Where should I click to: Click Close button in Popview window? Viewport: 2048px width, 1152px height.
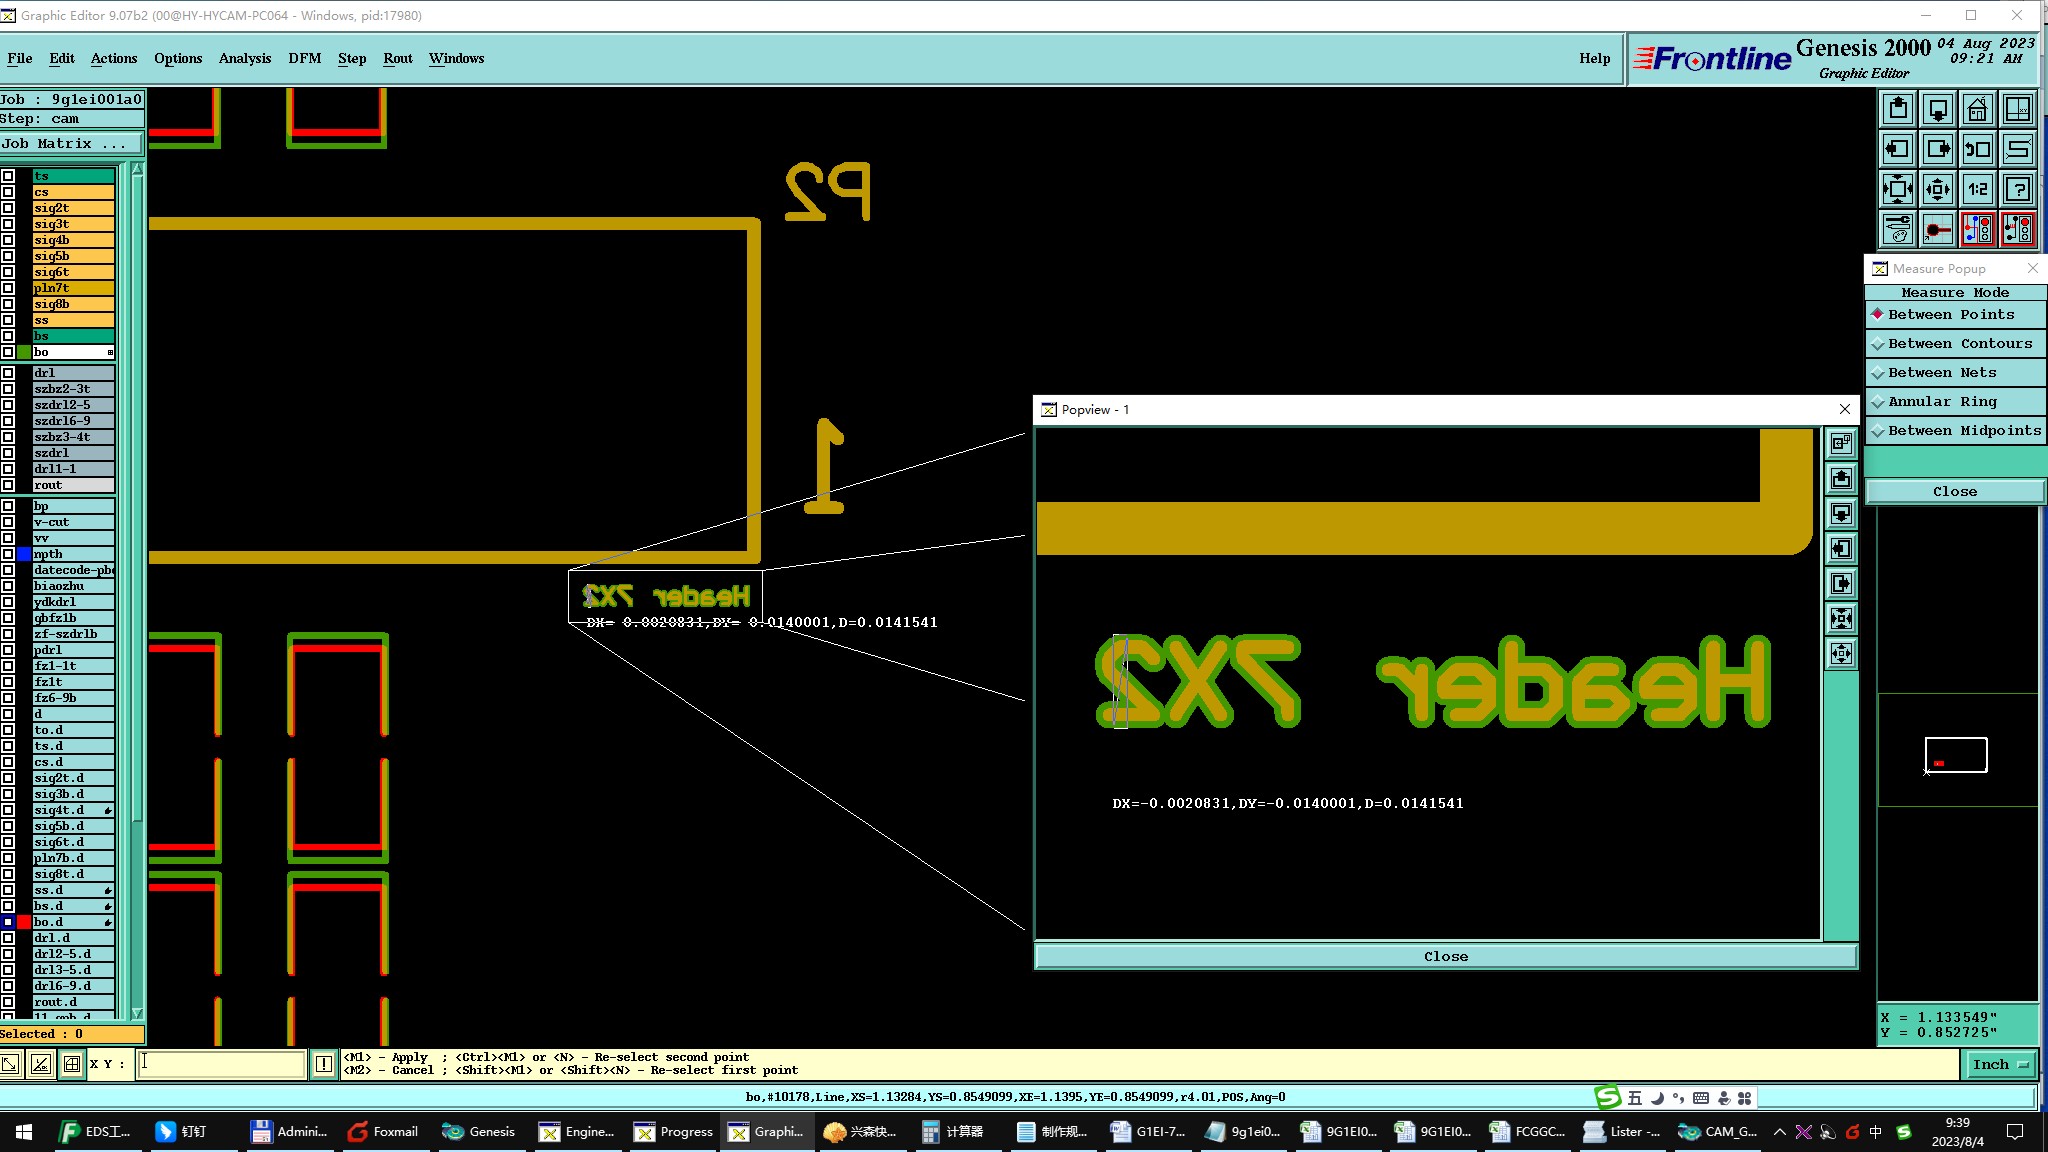pyautogui.click(x=1445, y=956)
